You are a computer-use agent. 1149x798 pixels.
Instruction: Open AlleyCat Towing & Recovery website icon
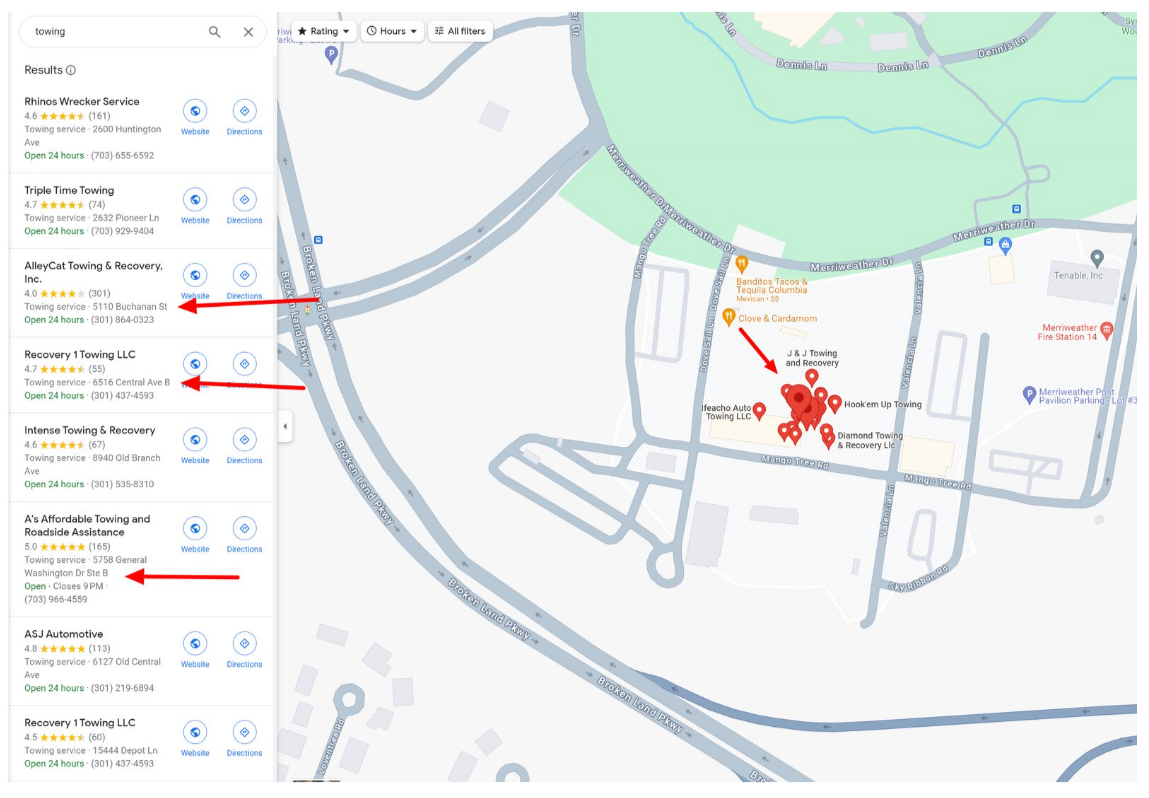(195, 275)
